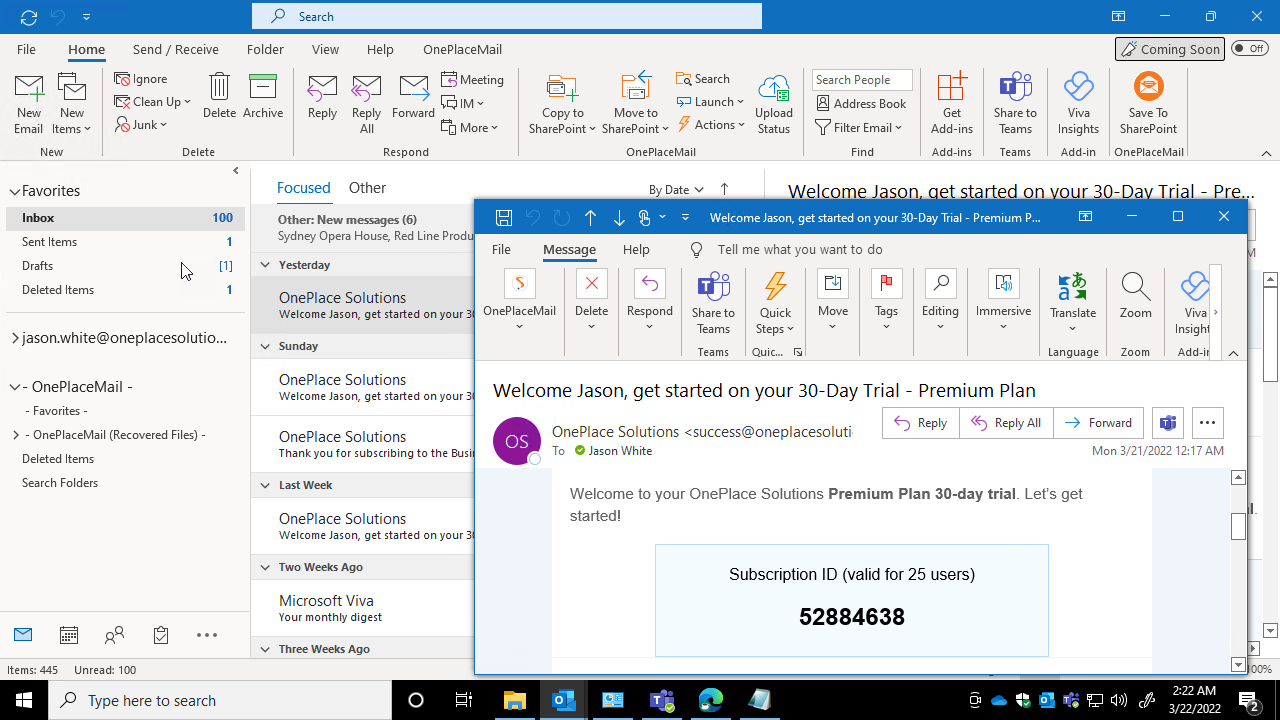The width and height of the screenshot is (1280, 720).
Task: Open Actions dropdown in OnePlaceMail group
Action: tap(711, 125)
